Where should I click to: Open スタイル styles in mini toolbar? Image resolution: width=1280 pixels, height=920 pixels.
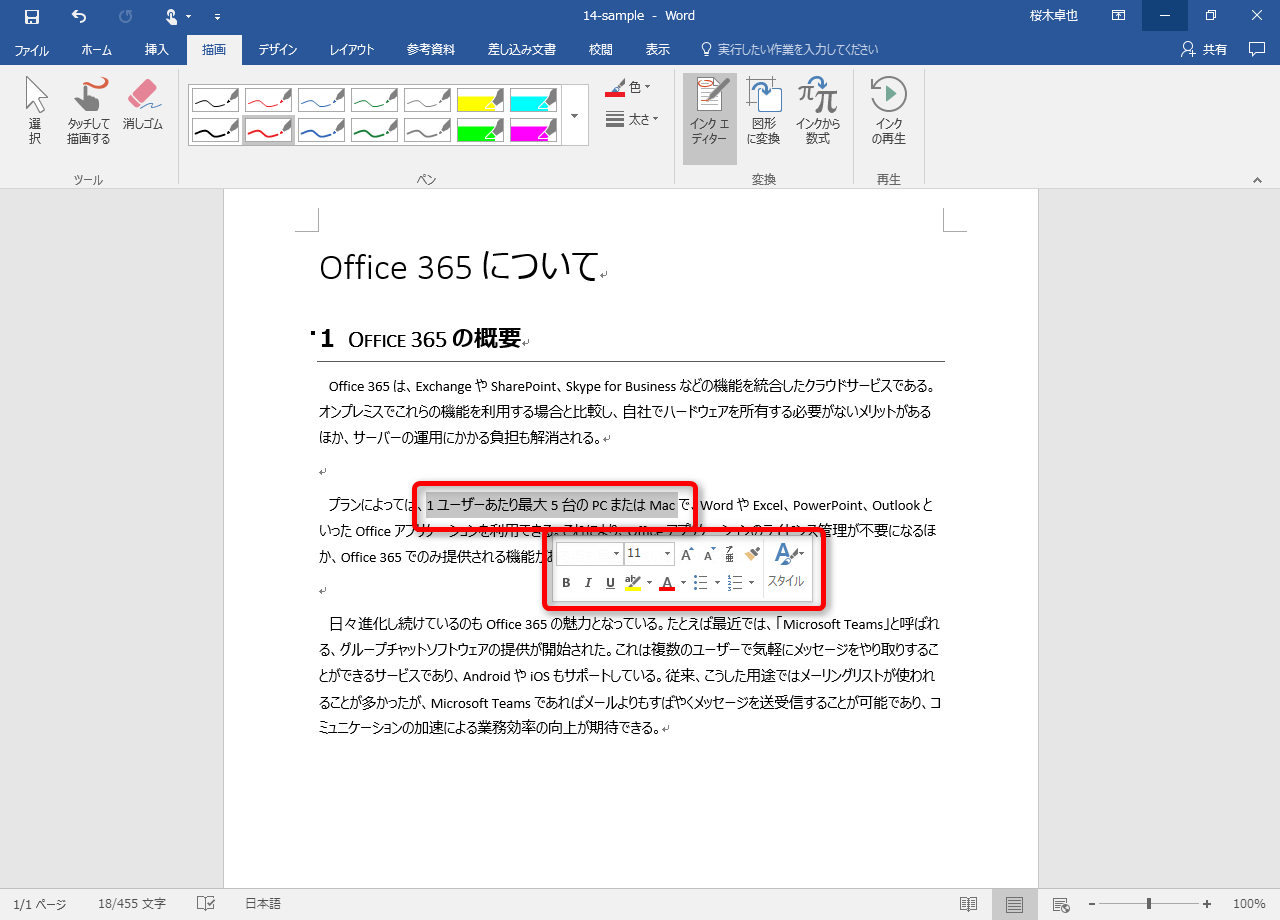(x=786, y=567)
